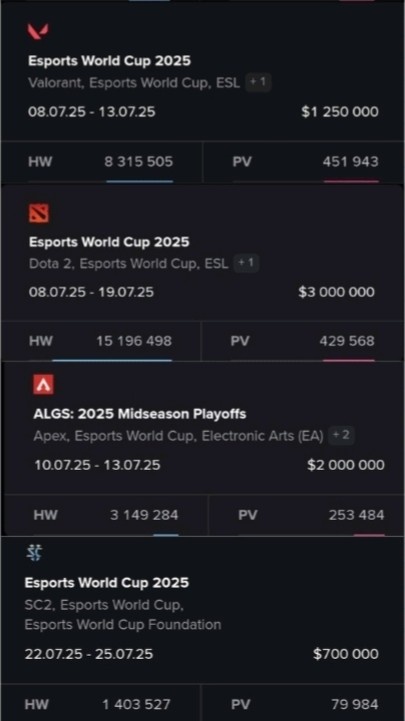405x721 pixels.
Task: Expand the +2 tag on ALGS event
Action: pyautogui.click(x=341, y=435)
